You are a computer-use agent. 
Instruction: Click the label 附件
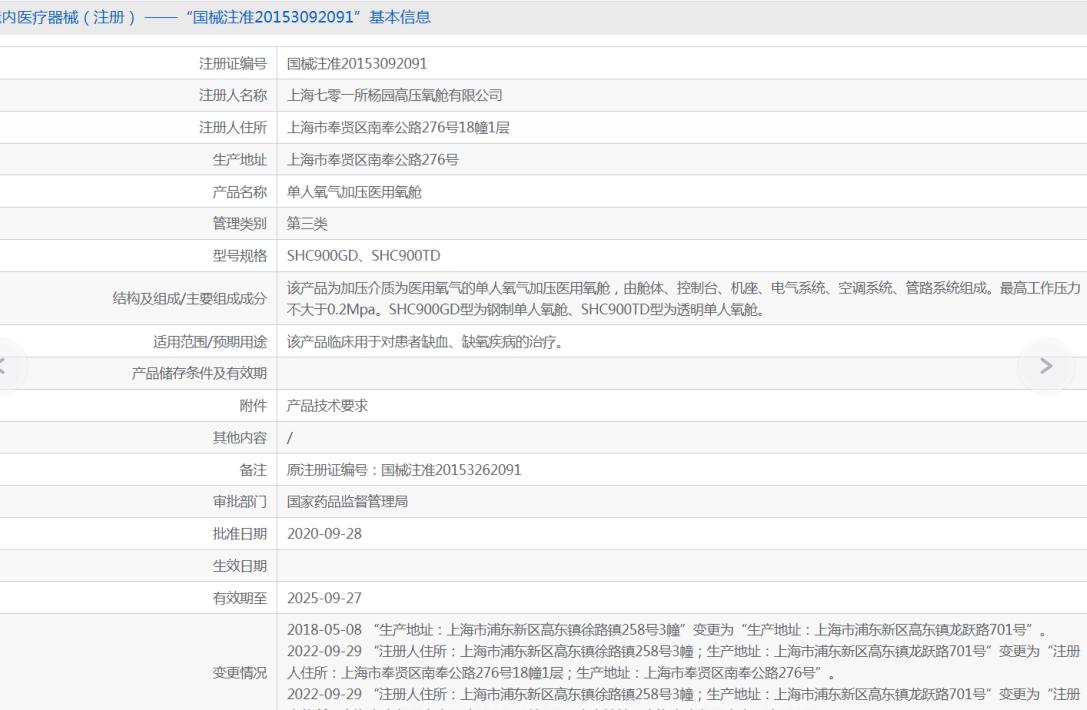click(253, 406)
